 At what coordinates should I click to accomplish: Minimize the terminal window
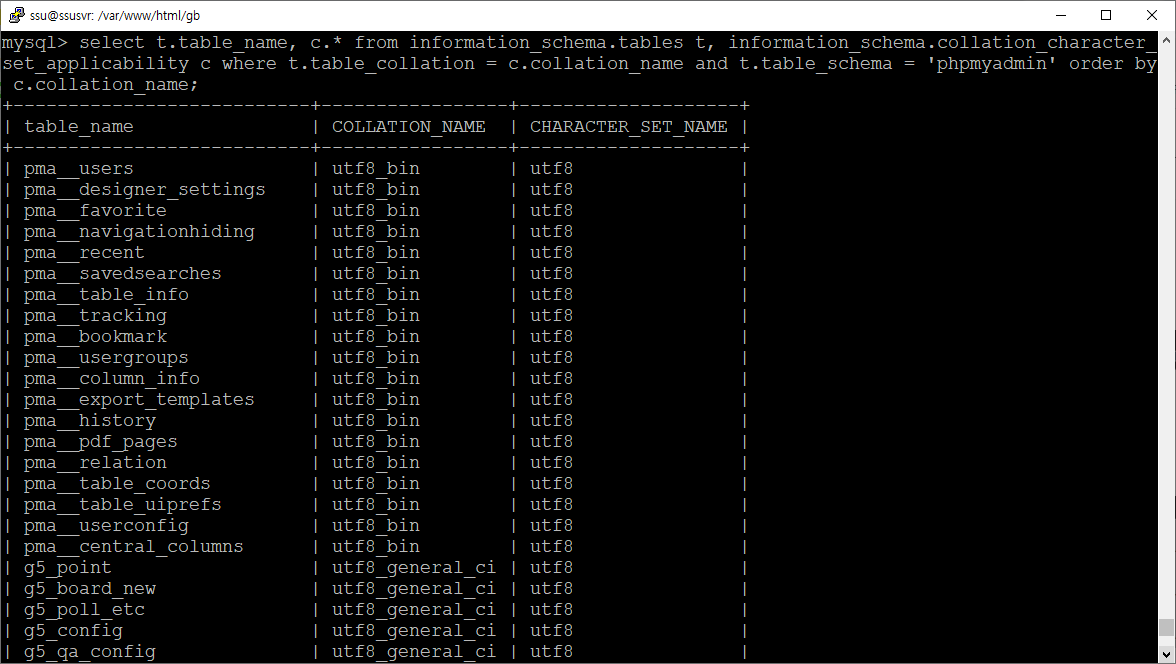(x=1060, y=15)
